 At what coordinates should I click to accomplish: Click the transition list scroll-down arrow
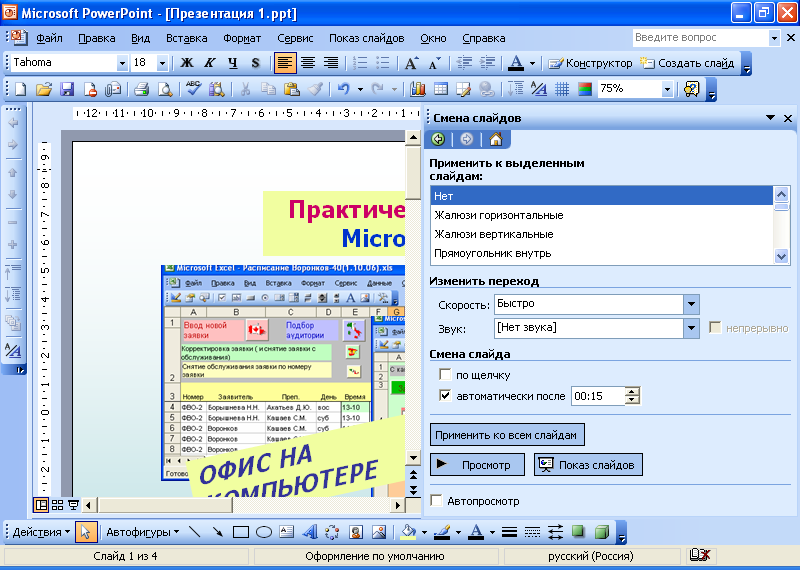point(781,256)
